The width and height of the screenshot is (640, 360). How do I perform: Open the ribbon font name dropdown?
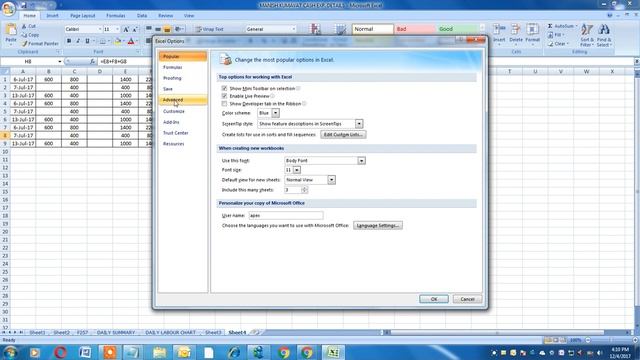click(100, 29)
